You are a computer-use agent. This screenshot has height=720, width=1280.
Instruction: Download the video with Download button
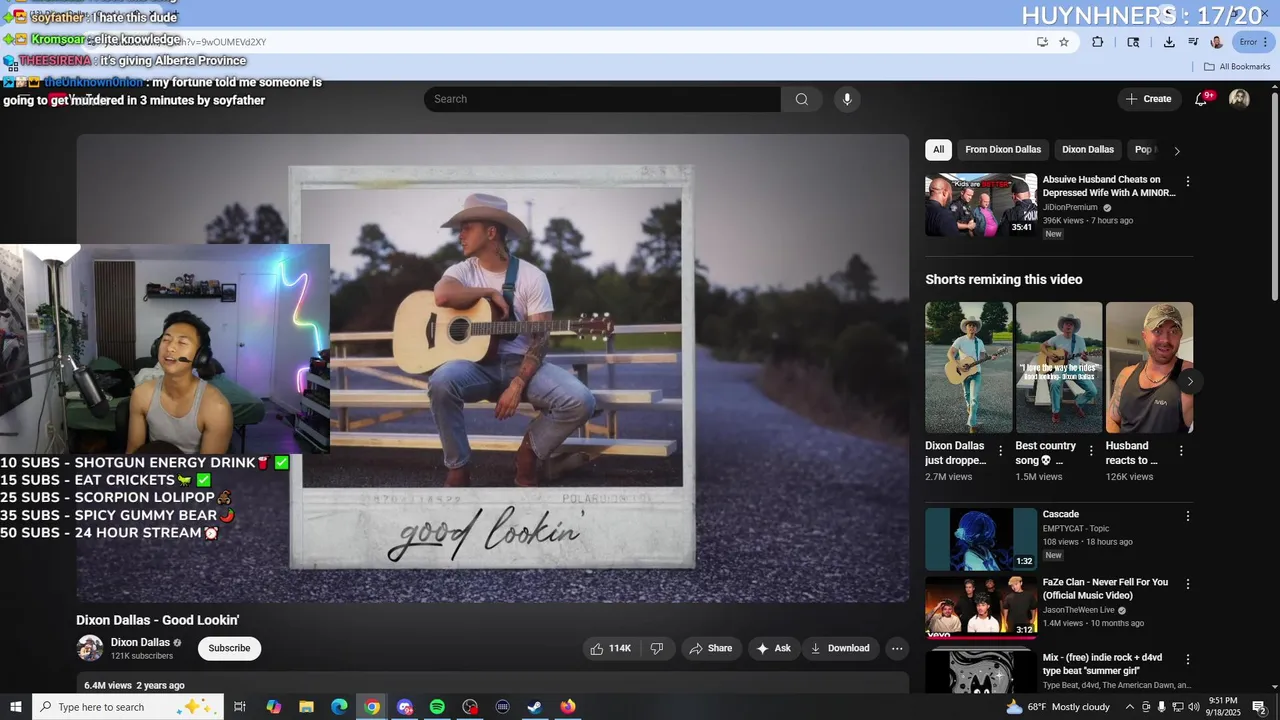840,648
